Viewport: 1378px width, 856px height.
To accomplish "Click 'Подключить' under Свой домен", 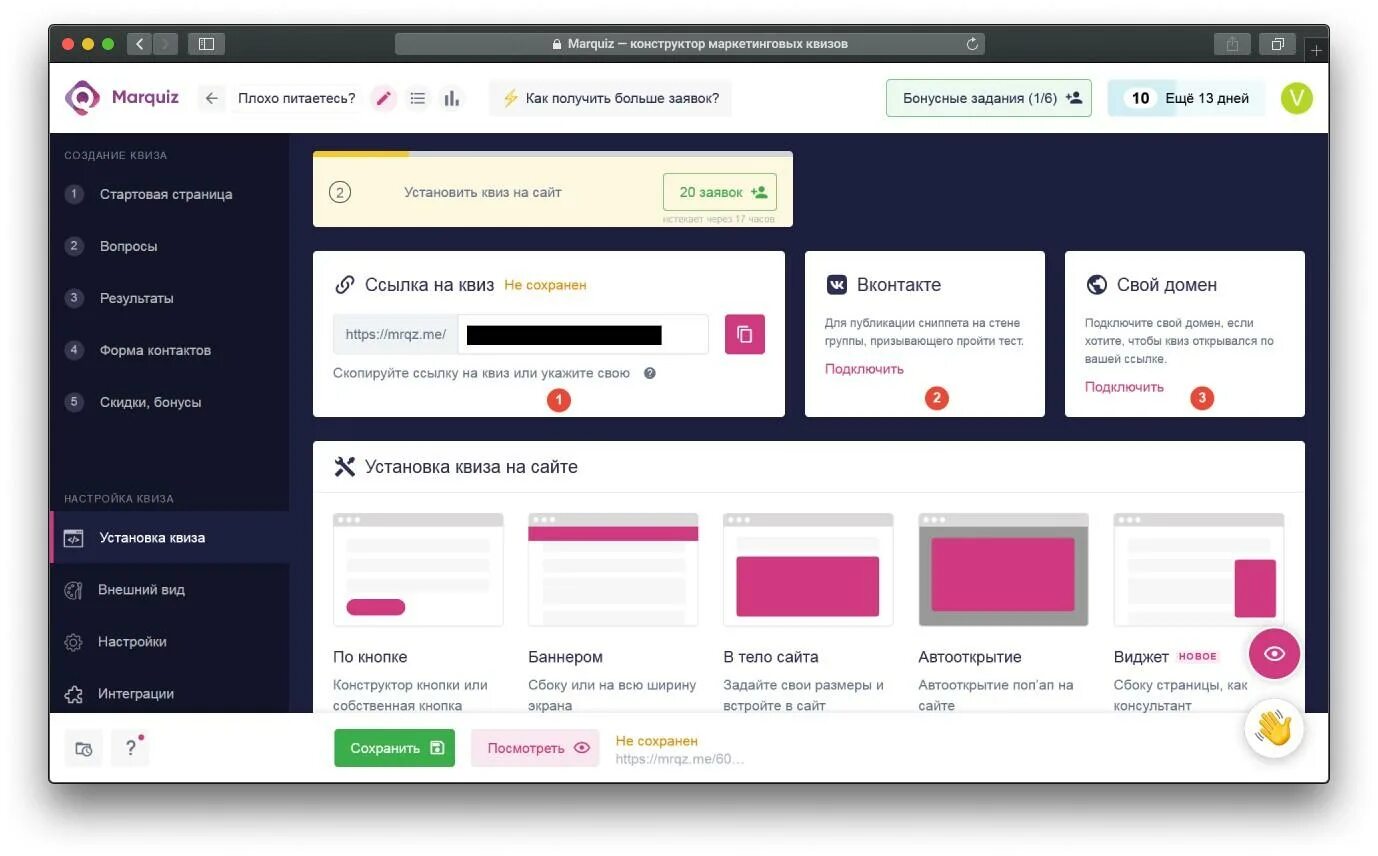I will coord(1124,387).
